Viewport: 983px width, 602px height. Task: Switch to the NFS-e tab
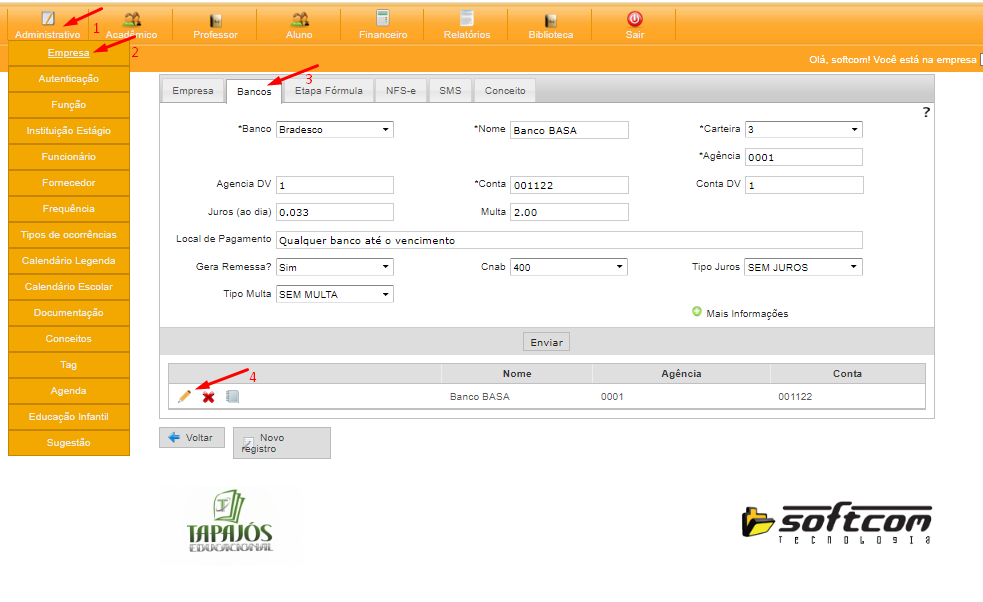402,91
